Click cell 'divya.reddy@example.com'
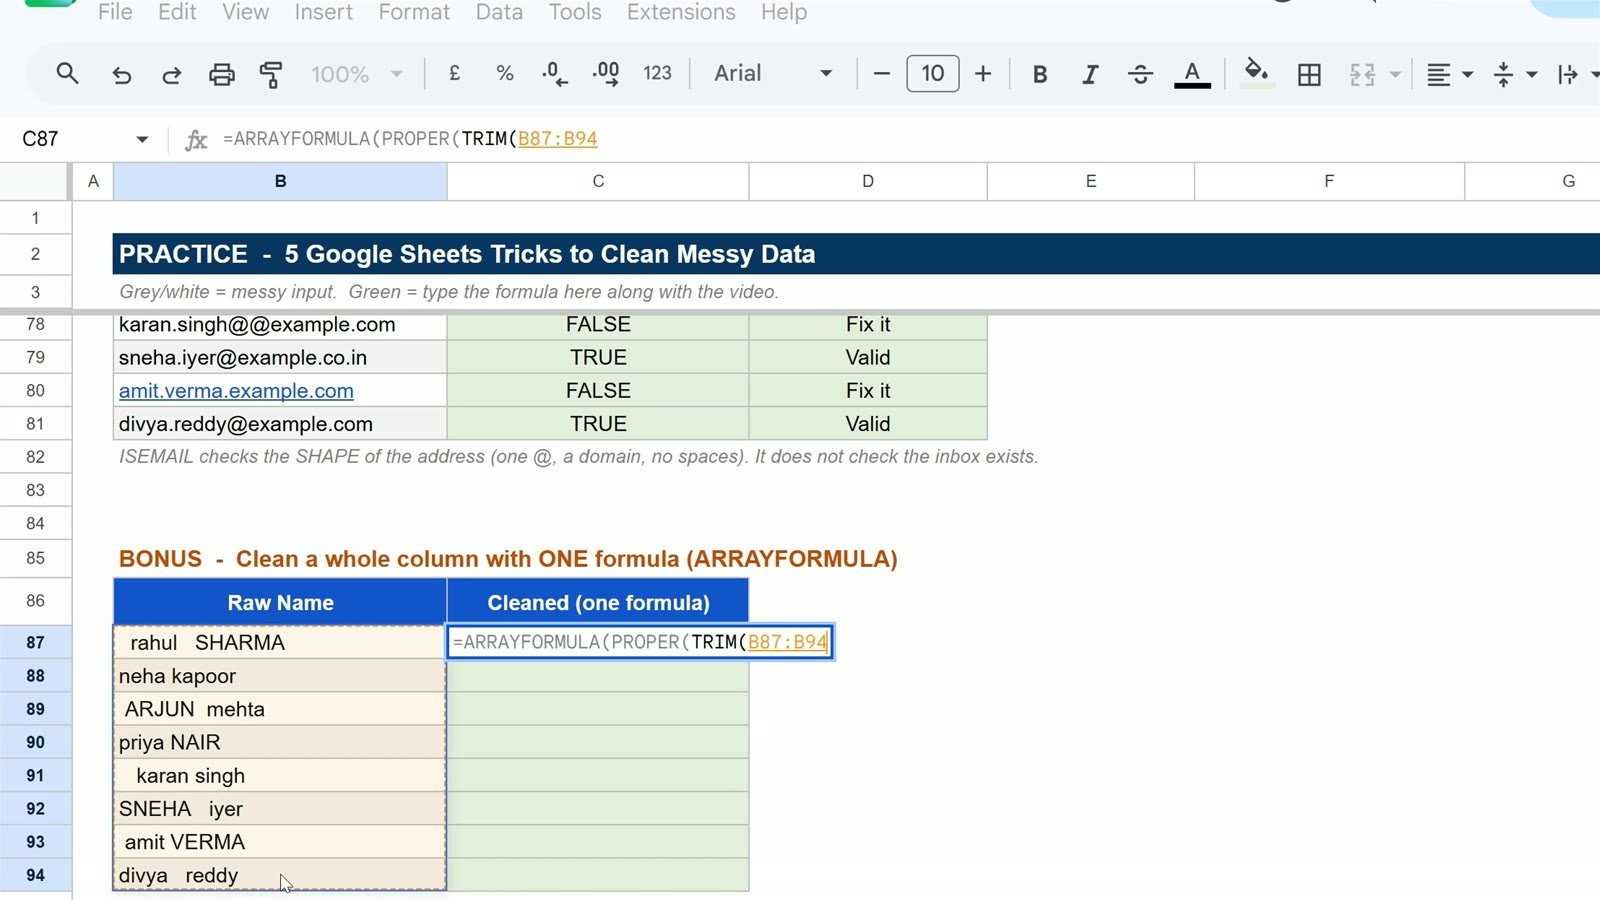Screen dimensions: 1600x900 [x=280, y=424]
